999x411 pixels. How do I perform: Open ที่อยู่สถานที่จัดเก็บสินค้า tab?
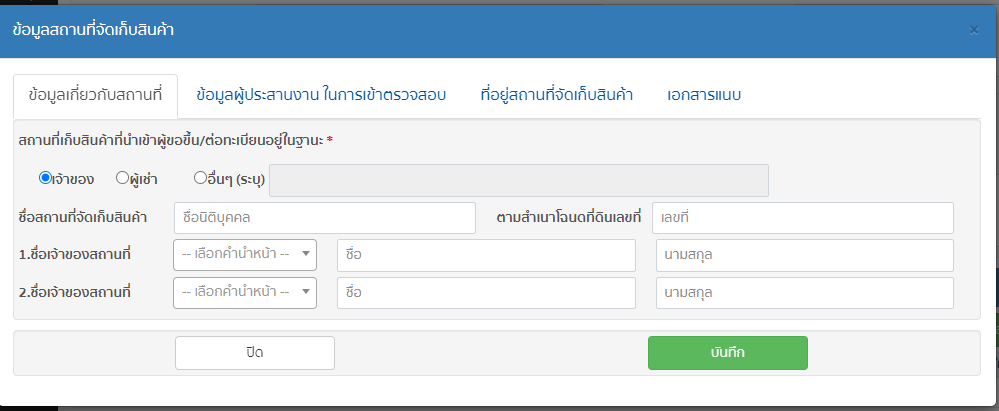[x=556, y=96]
